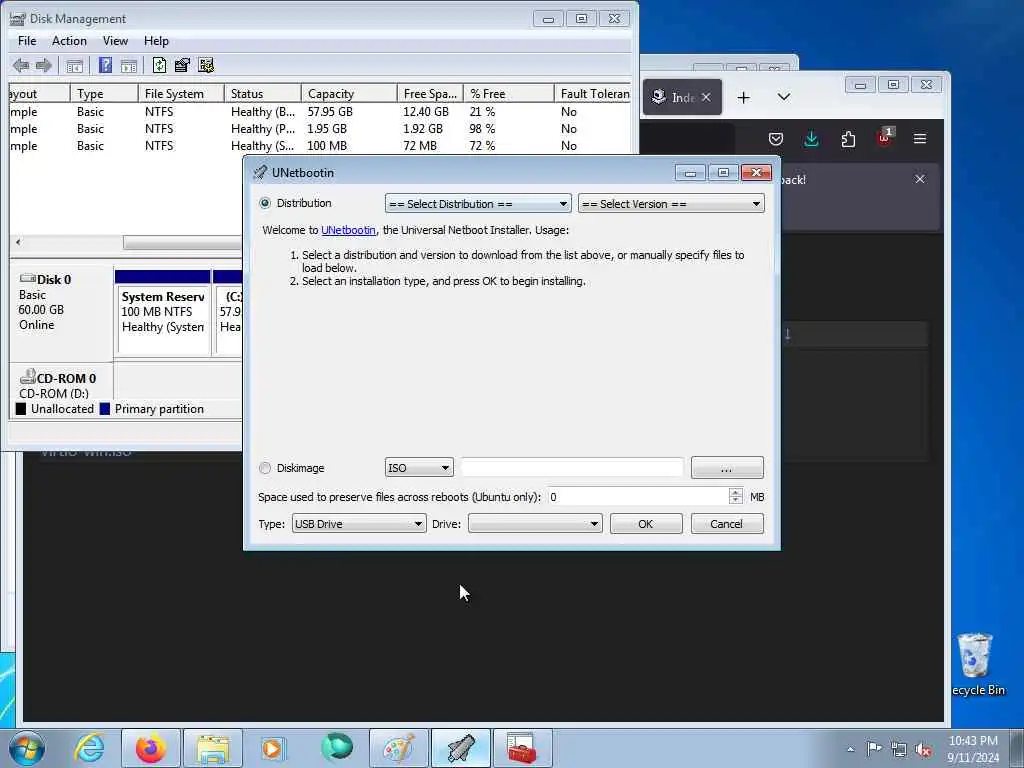This screenshot has height=768, width=1024.
Task: Click the disk image path field
Action: click(x=572, y=468)
